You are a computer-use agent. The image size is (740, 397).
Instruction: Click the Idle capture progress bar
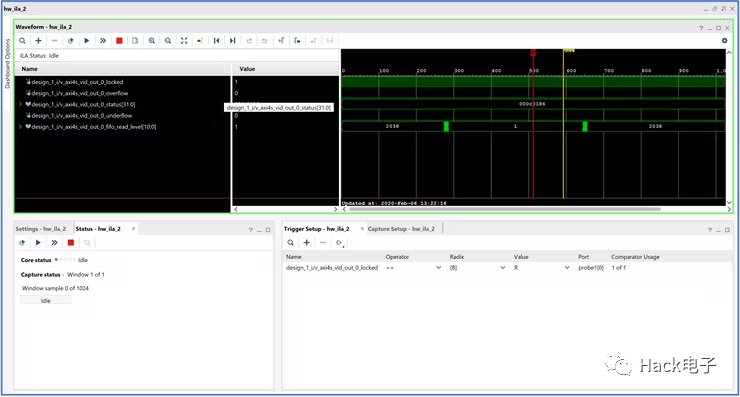46,300
